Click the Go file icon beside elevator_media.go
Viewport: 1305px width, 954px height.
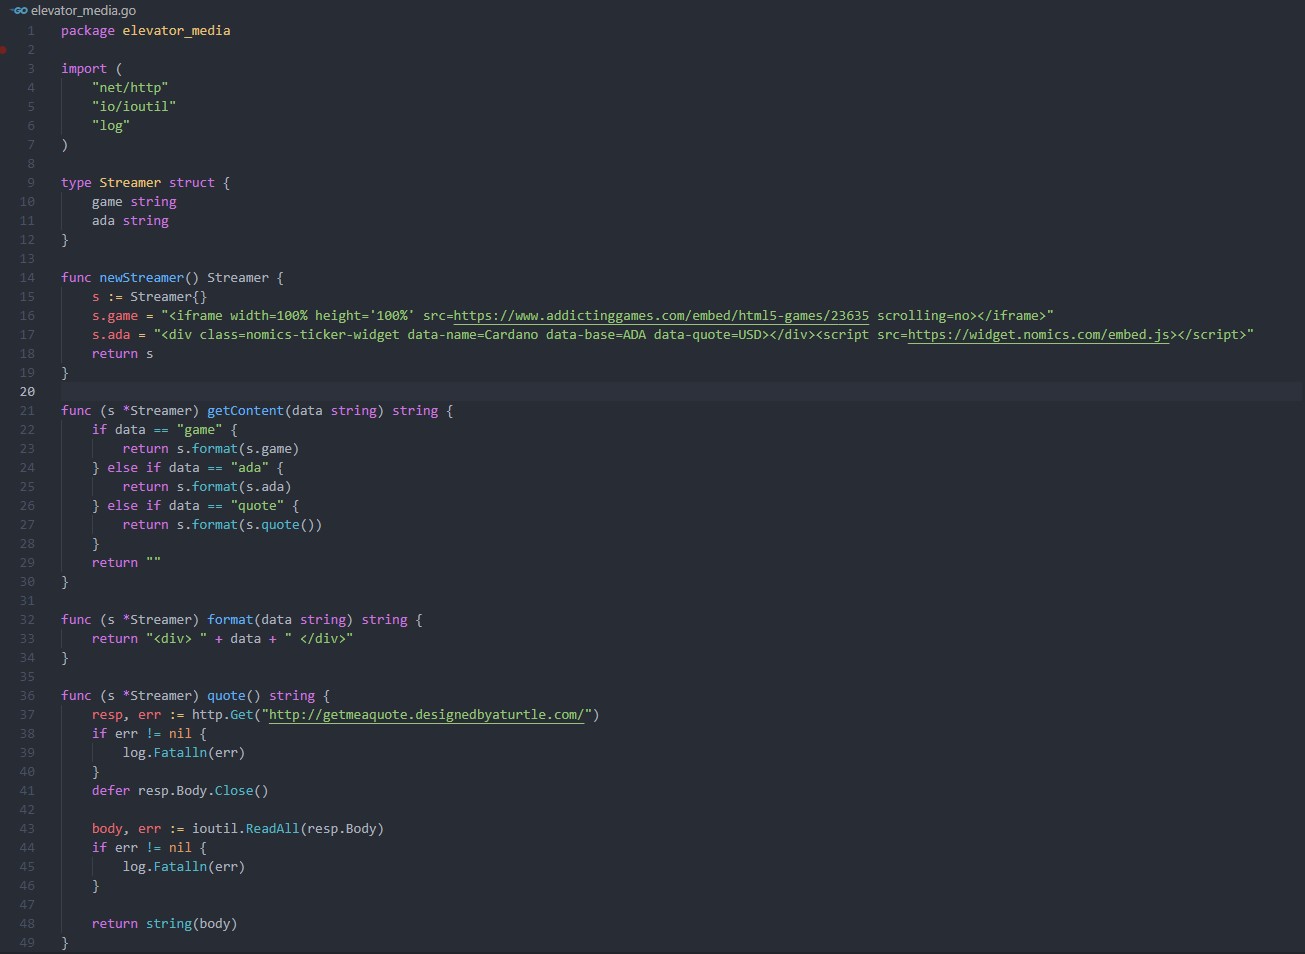[x=19, y=10]
